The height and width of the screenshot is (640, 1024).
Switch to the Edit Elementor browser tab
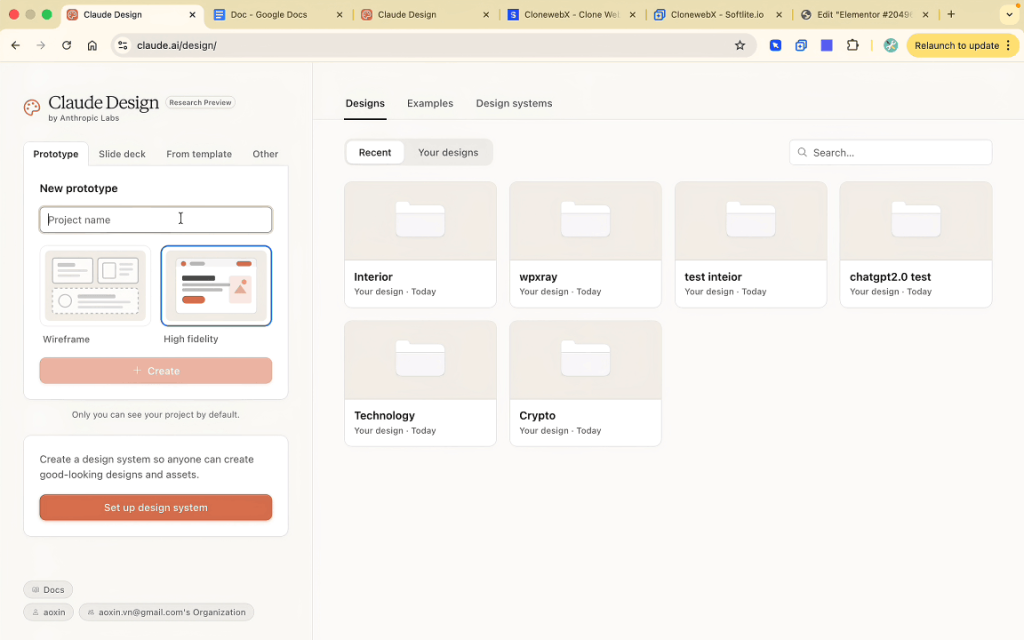click(864, 14)
